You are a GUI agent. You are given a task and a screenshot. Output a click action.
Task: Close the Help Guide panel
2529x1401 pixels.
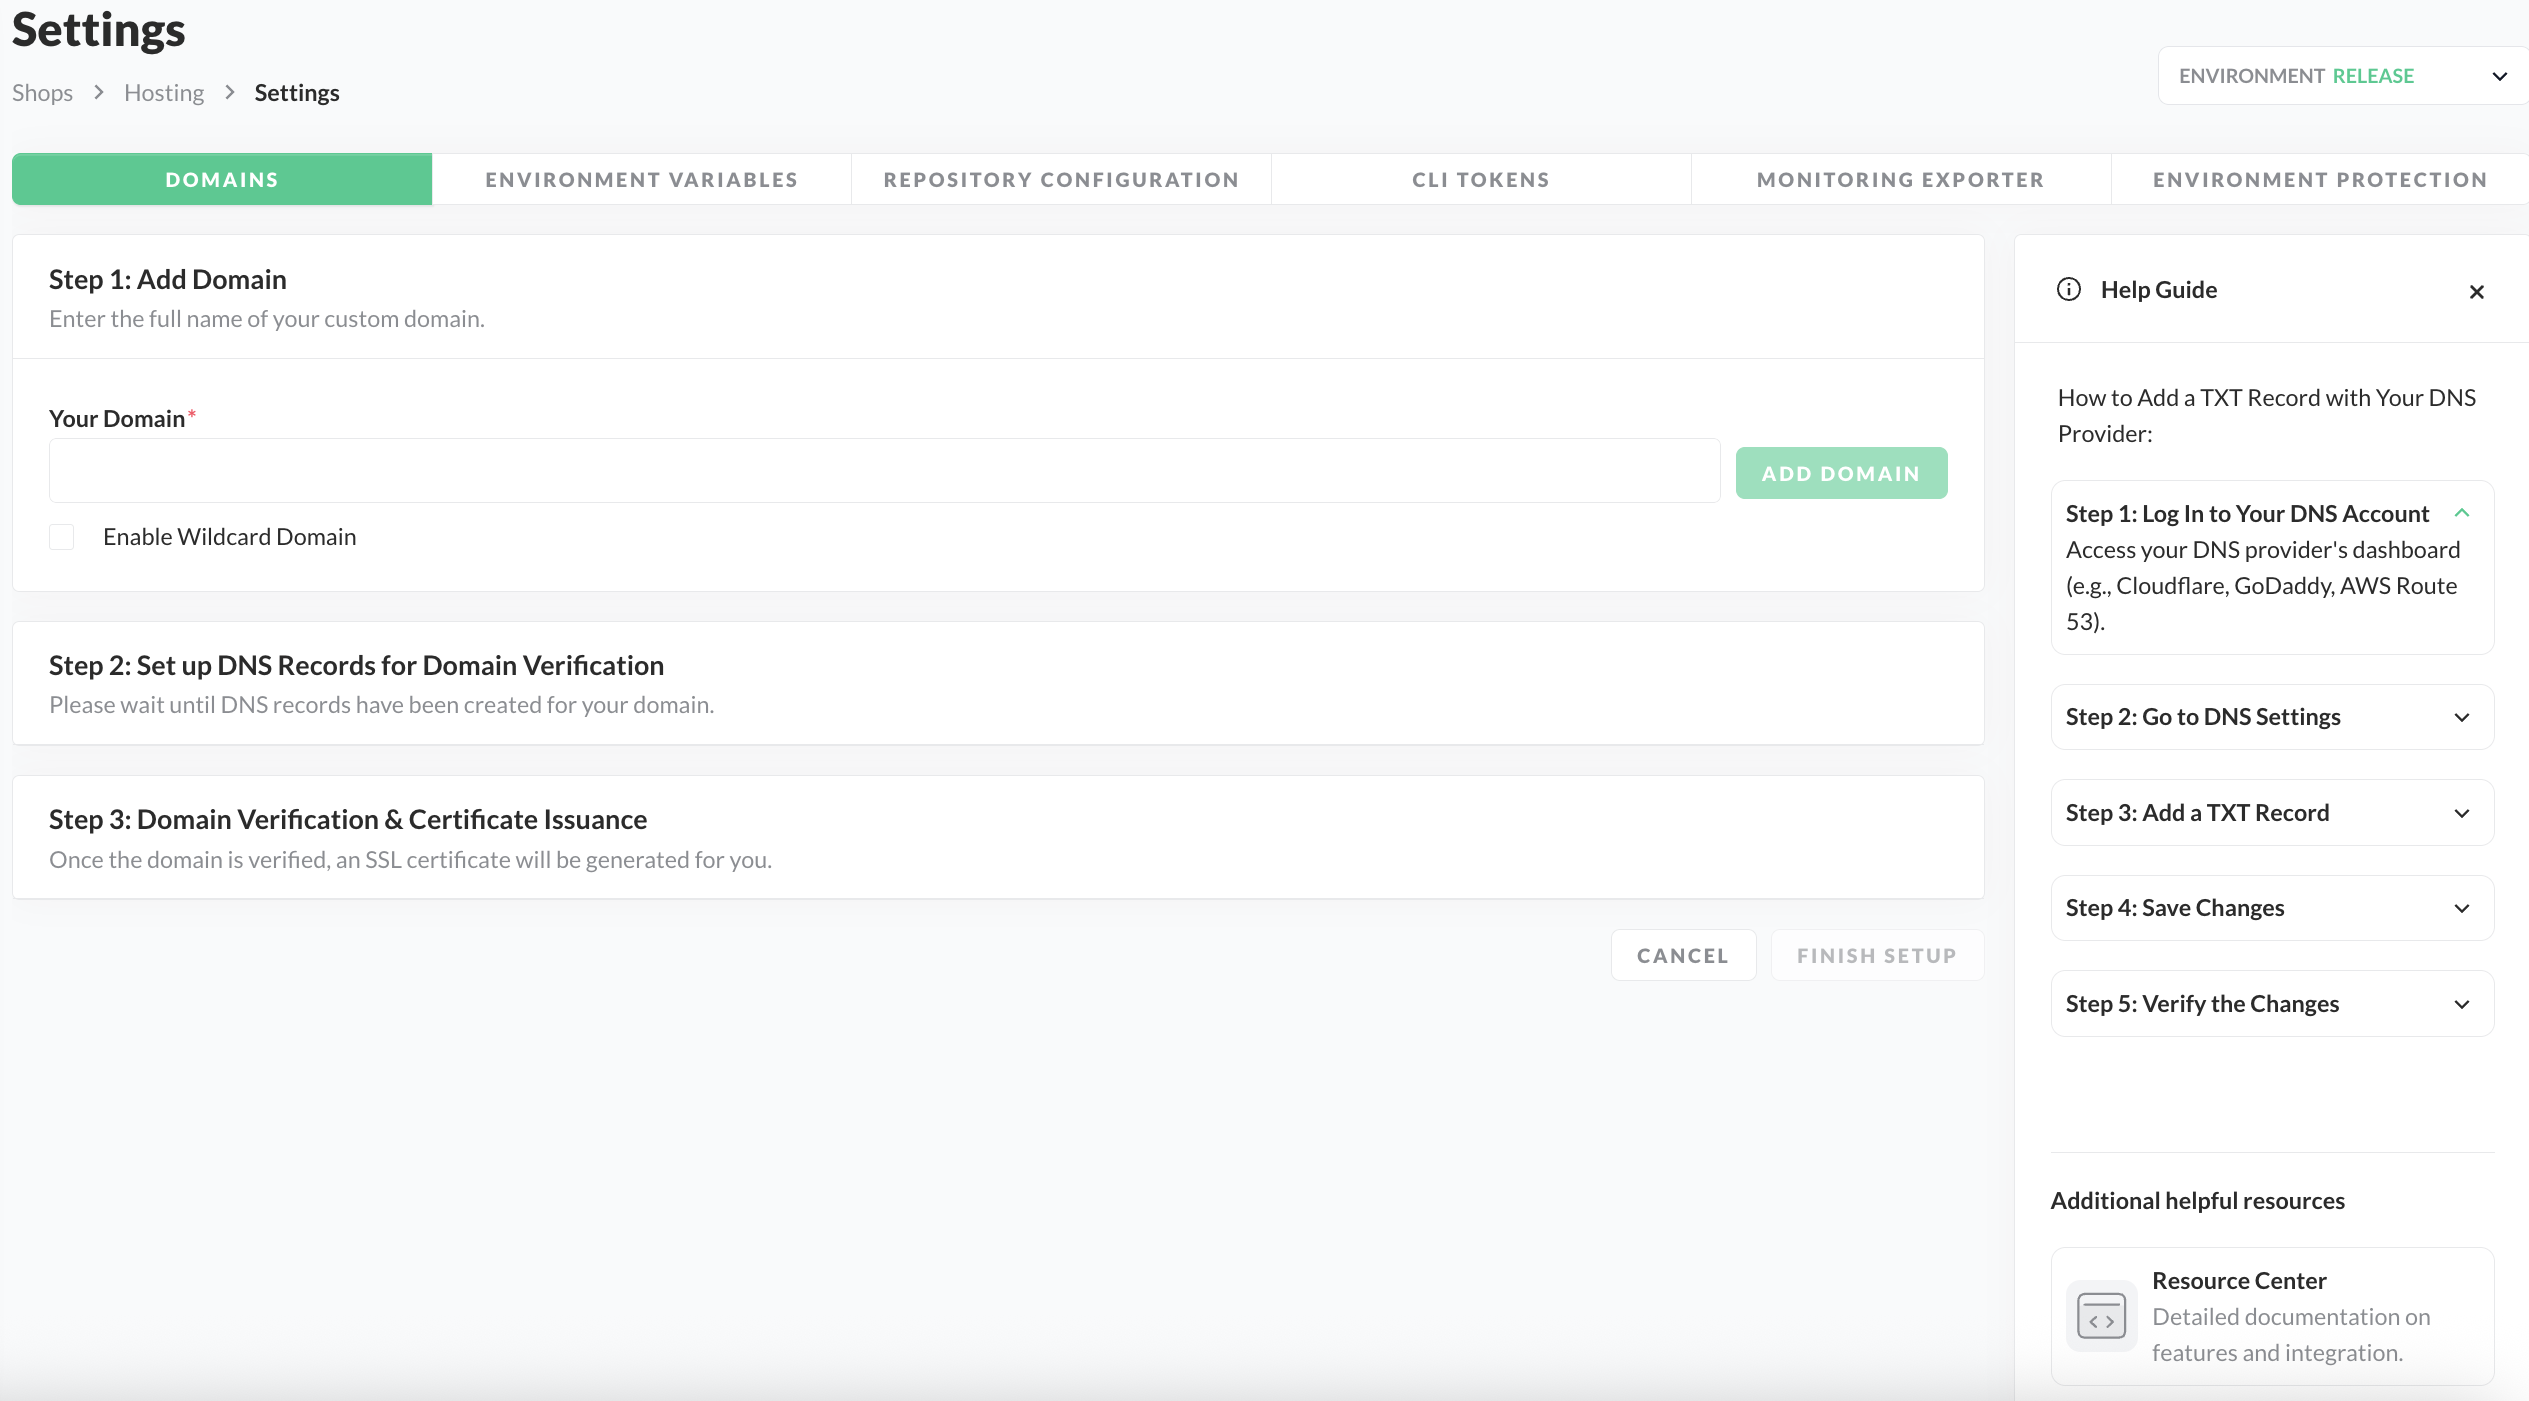(2476, 292)
